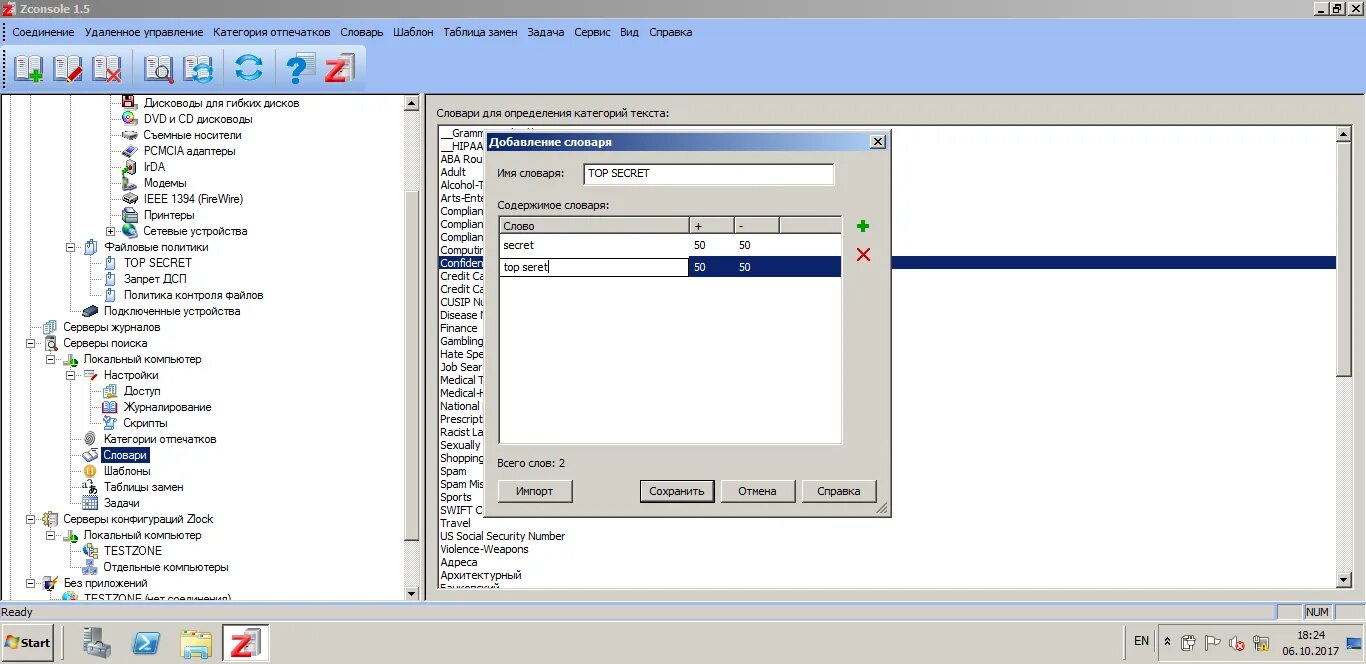Screen dimensions: 1366x664
Task: Click the Отмена button
Action: pos(757,491)
